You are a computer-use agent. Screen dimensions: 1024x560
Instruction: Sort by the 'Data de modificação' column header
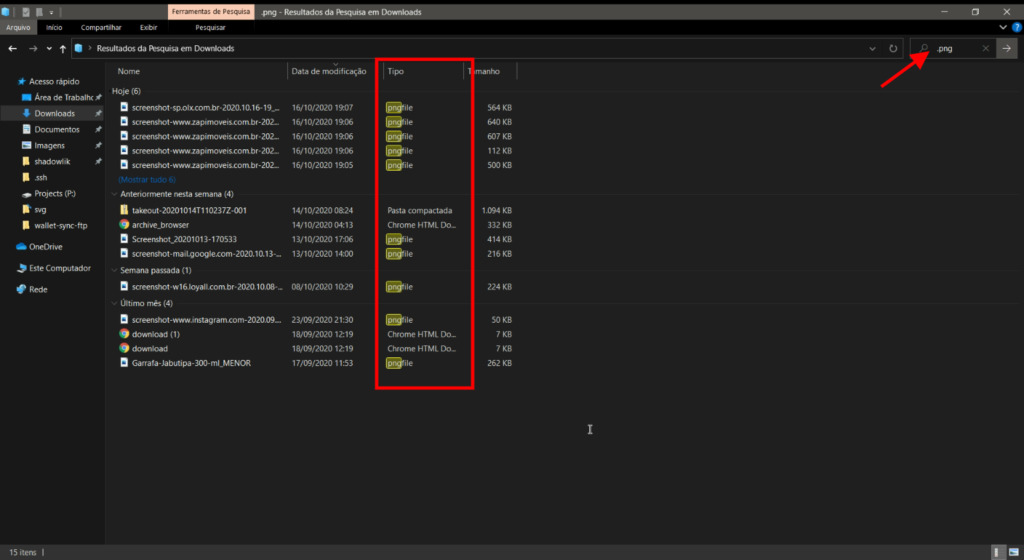pos(330,71)
